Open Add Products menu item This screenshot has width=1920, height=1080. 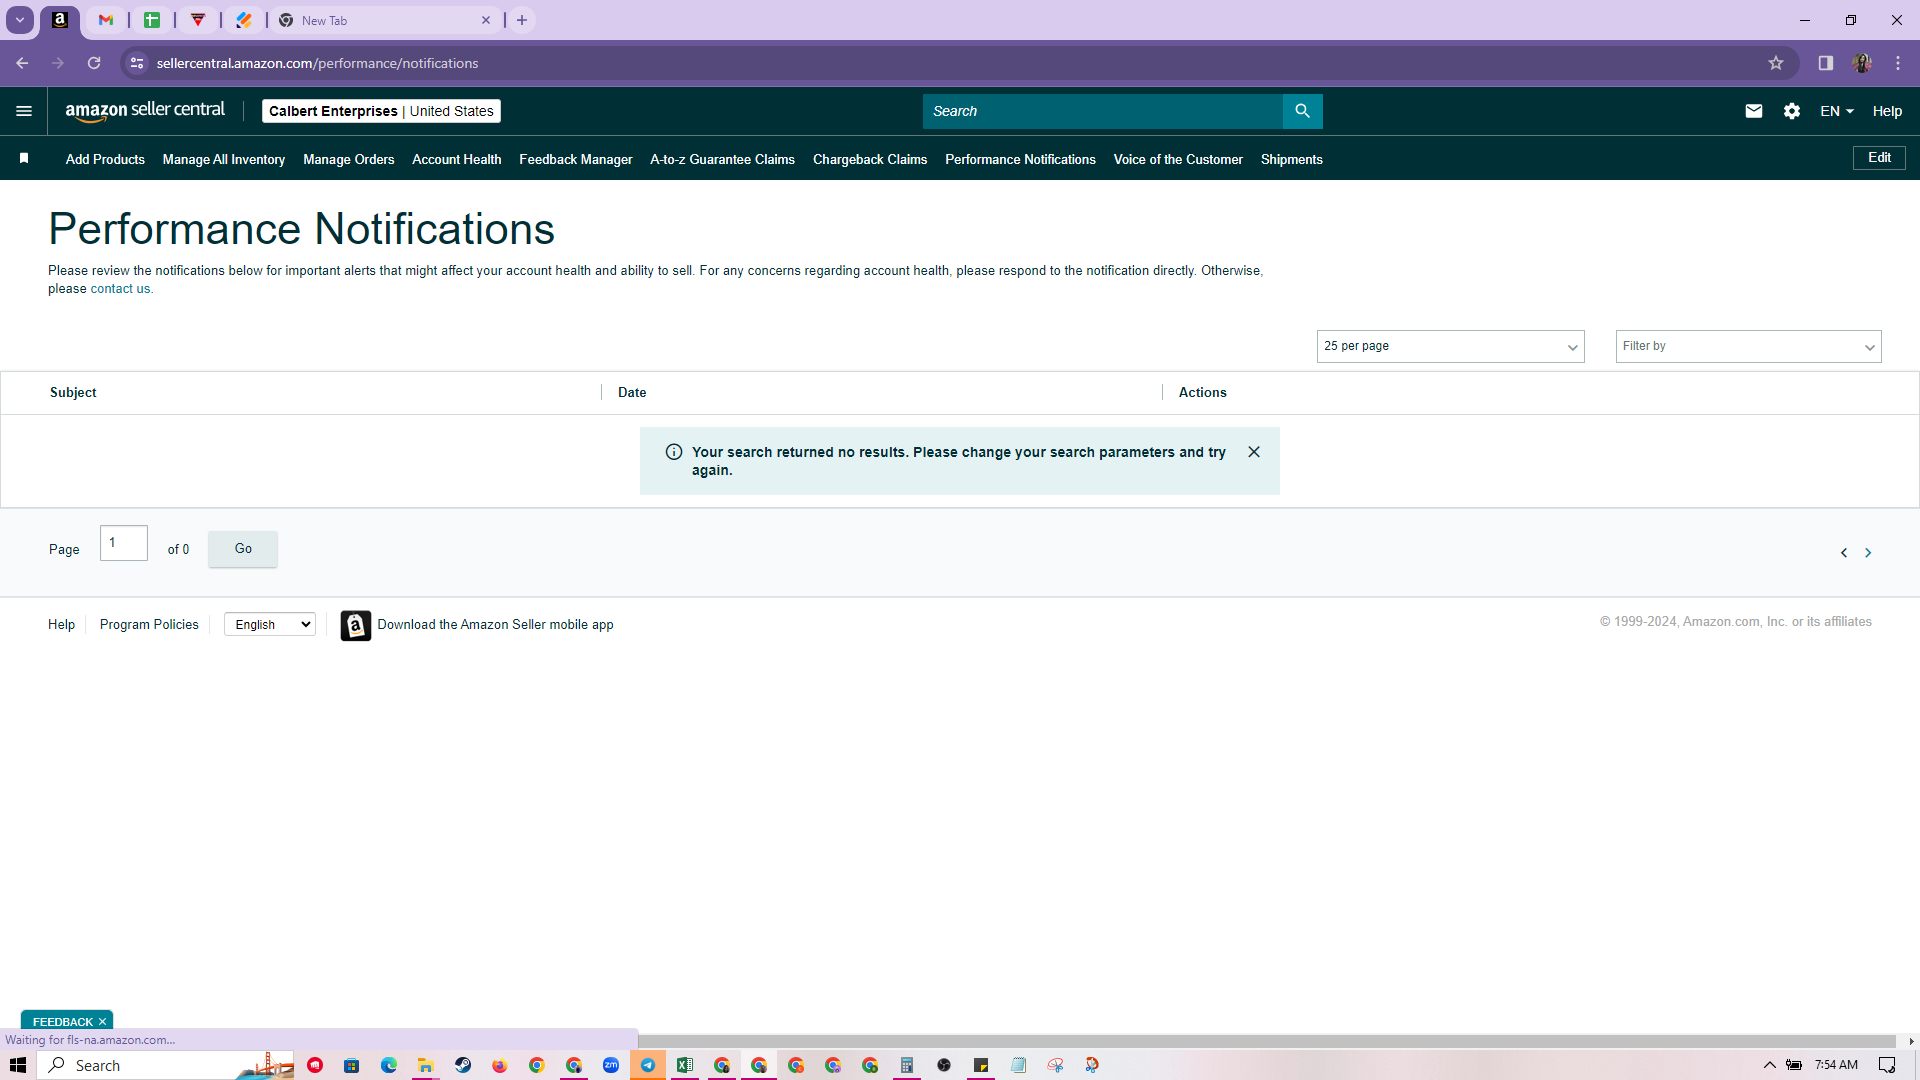tap(105, 159)
